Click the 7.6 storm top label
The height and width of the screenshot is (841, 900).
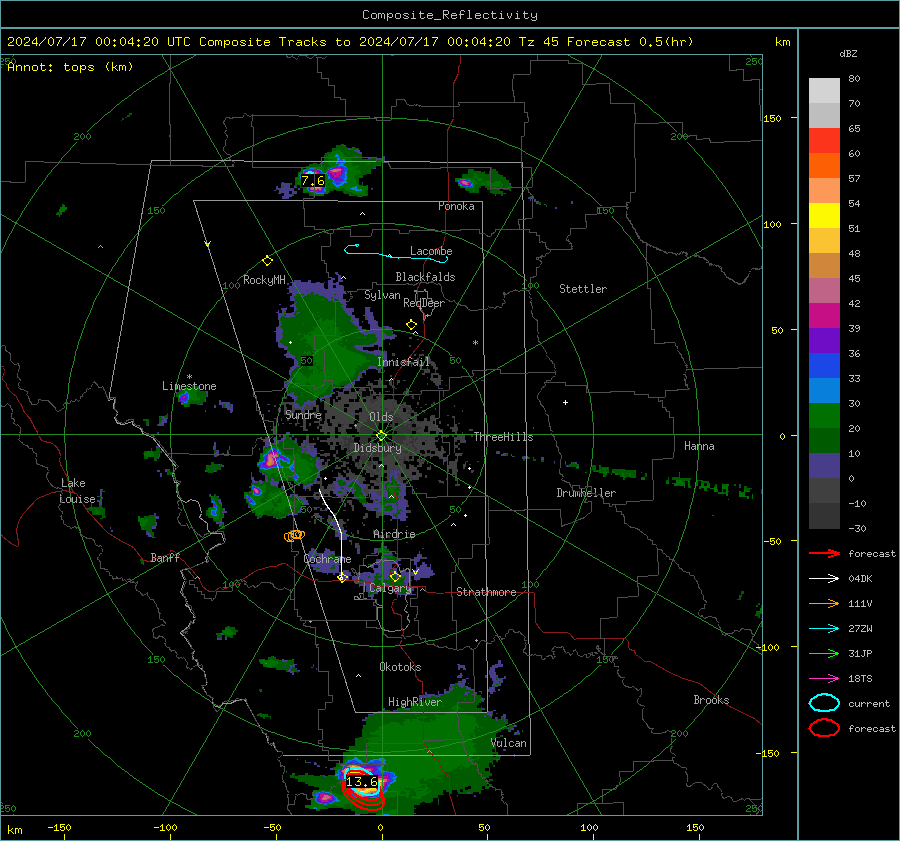tap(313, 181)
